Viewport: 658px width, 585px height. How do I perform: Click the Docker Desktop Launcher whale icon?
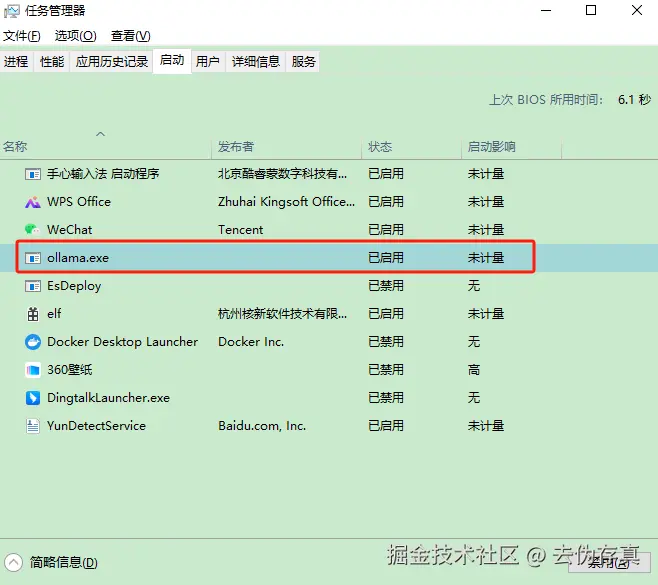coord(33,342)
